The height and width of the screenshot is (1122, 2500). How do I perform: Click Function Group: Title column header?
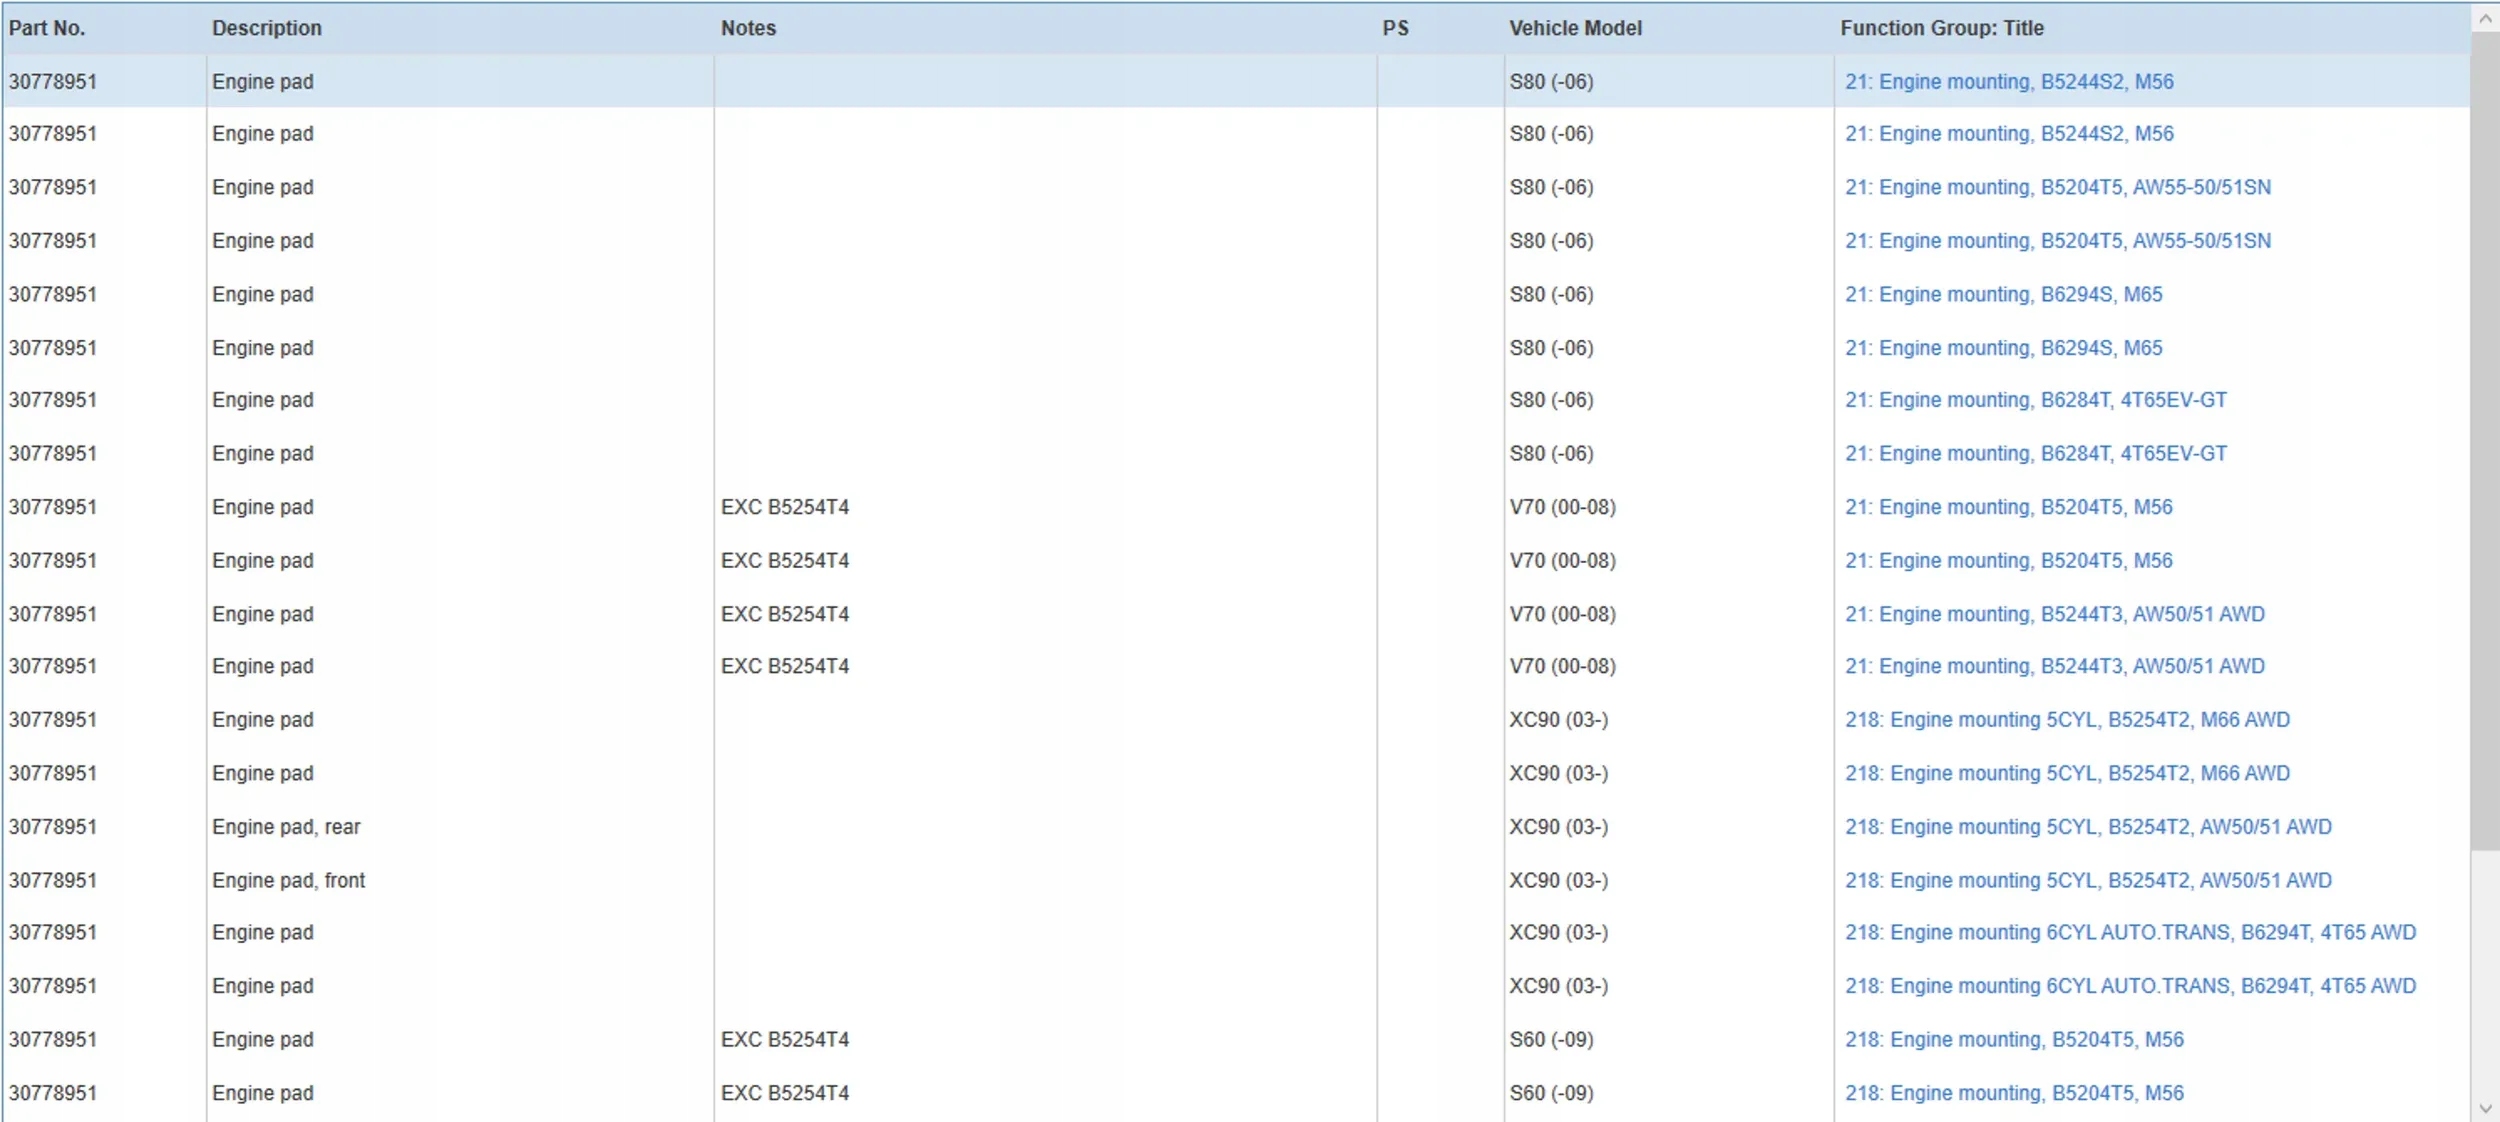point(1941,28)
